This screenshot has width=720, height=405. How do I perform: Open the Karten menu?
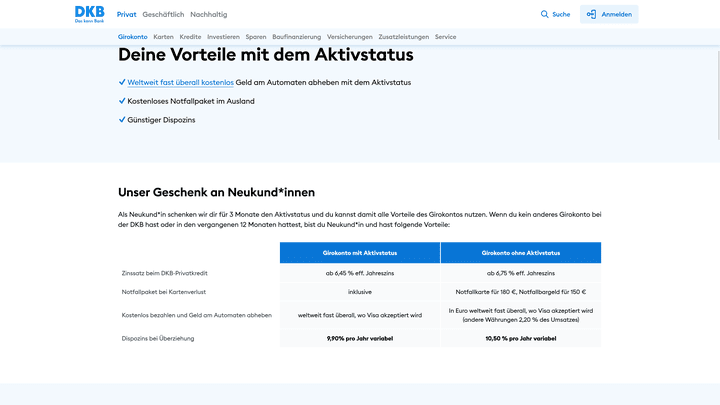coord(163,37)
